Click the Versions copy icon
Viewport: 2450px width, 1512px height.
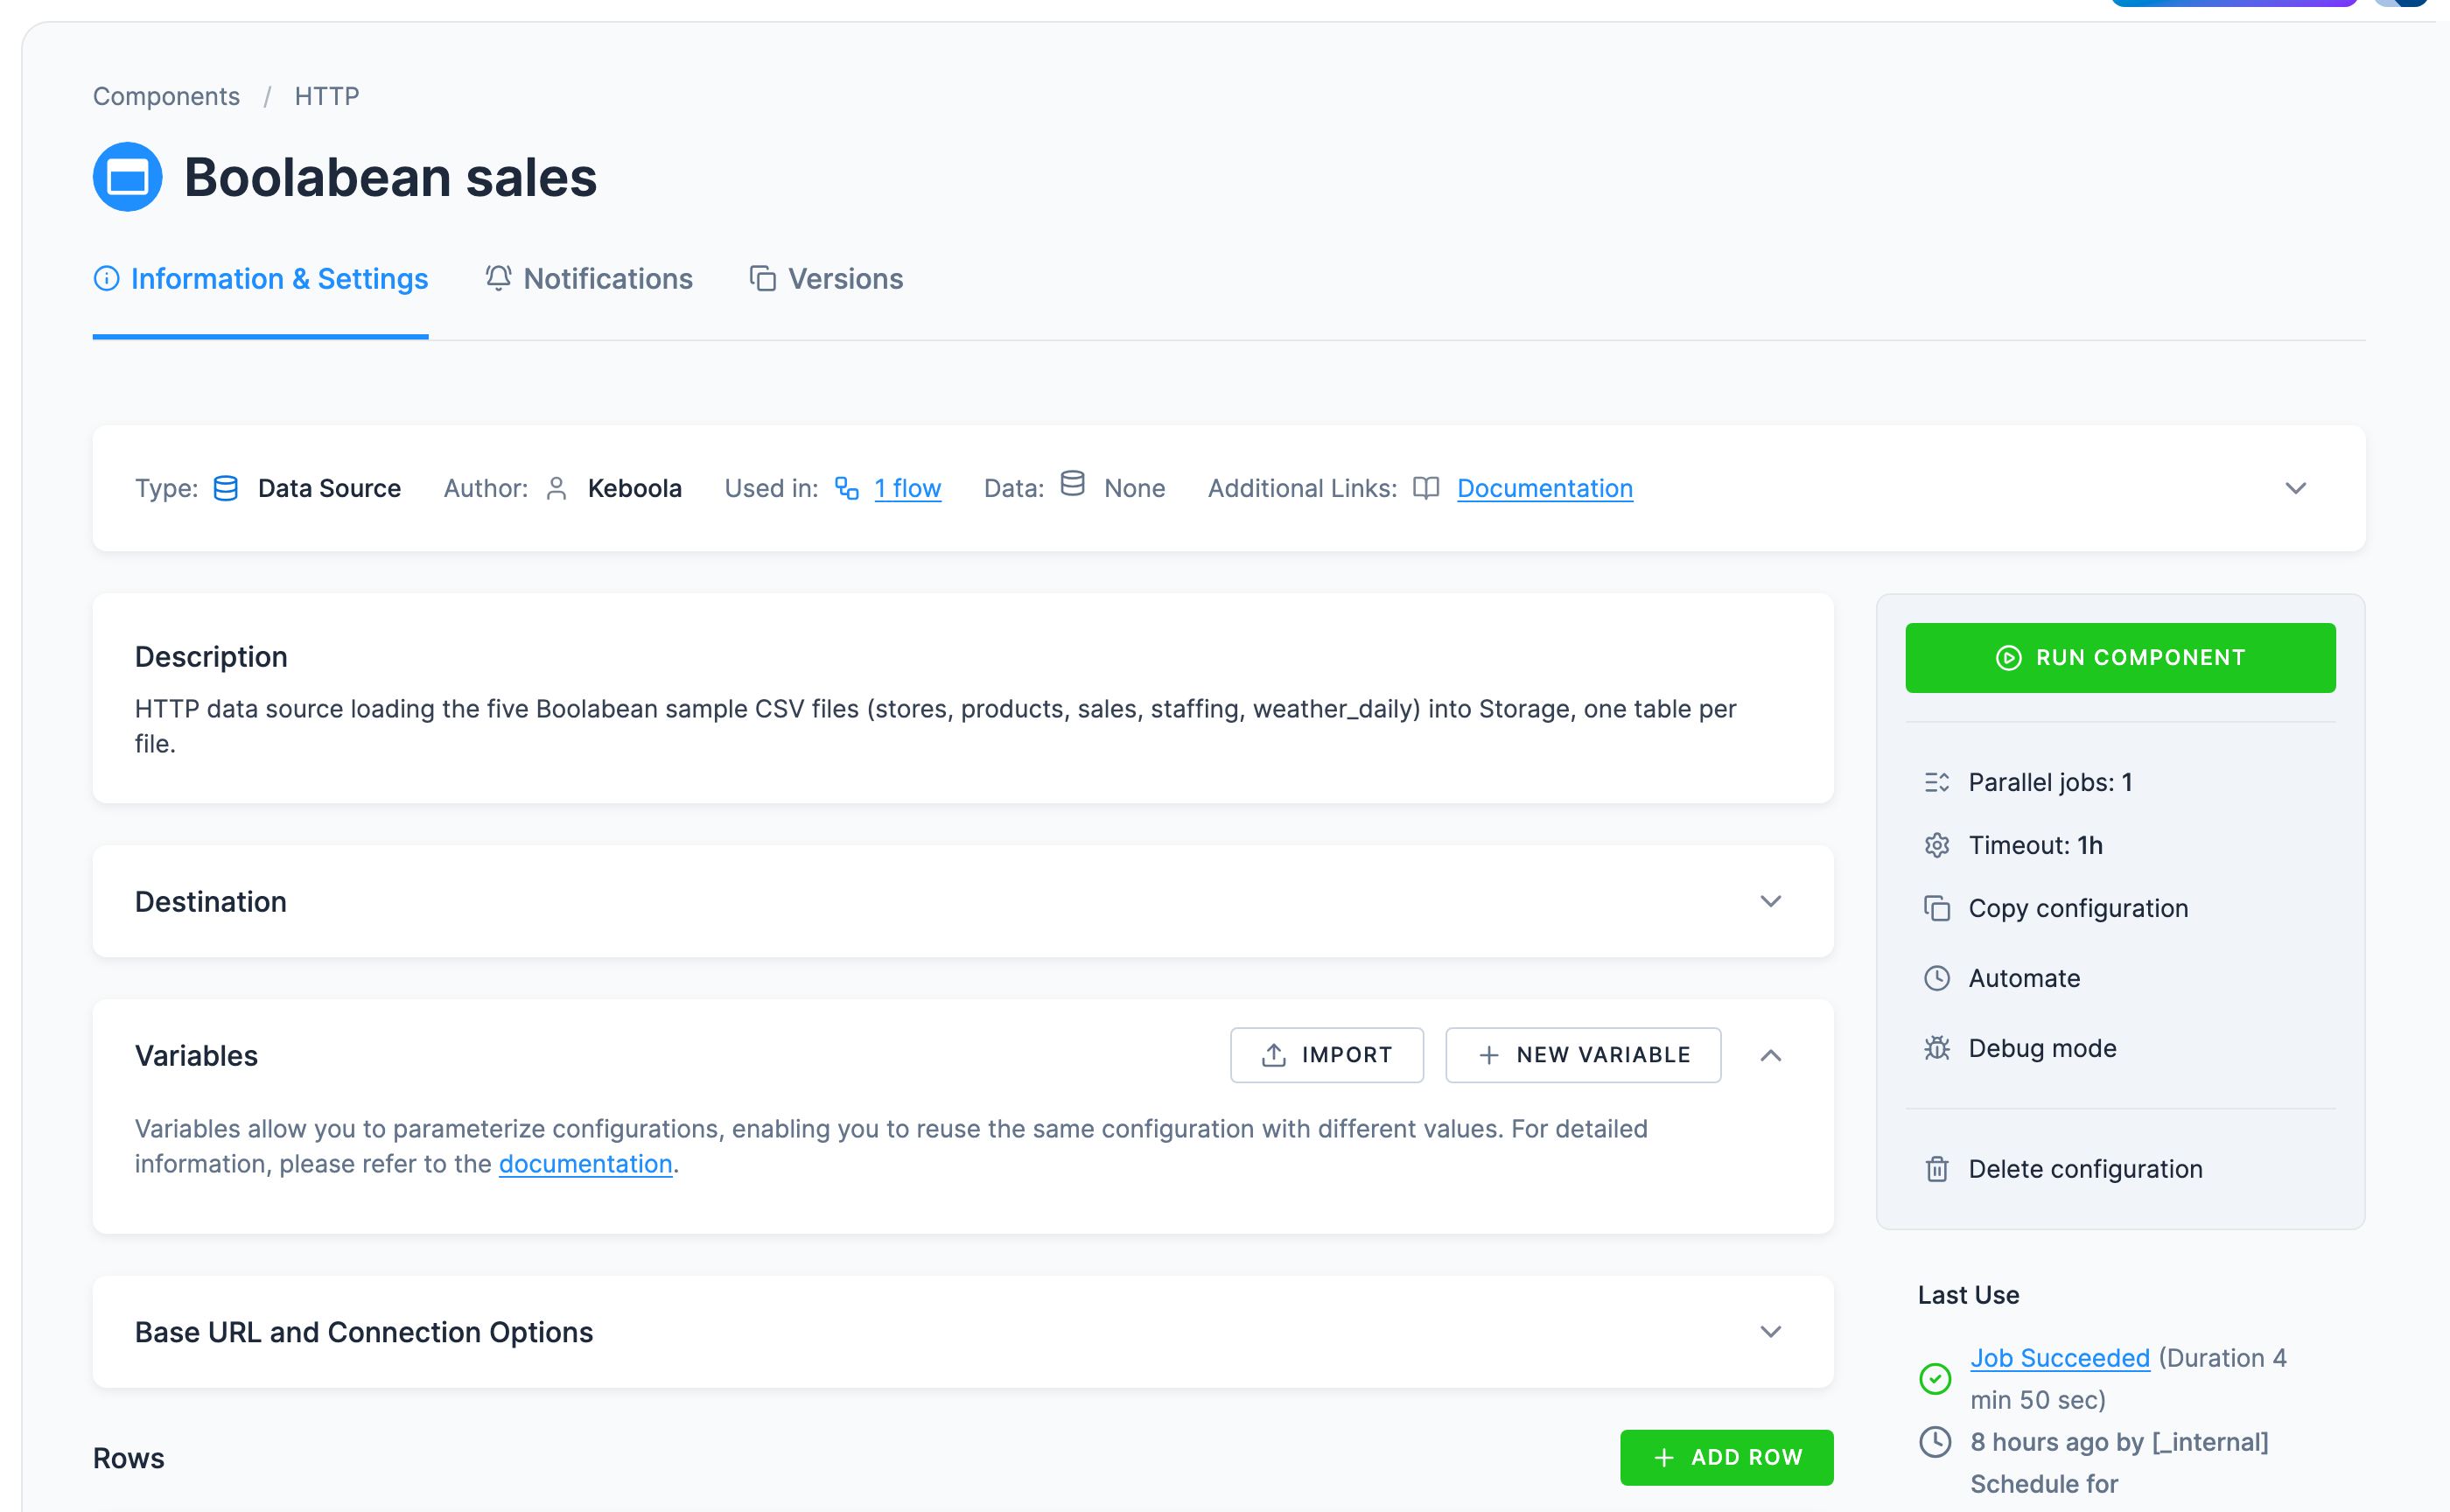(763, 278)
